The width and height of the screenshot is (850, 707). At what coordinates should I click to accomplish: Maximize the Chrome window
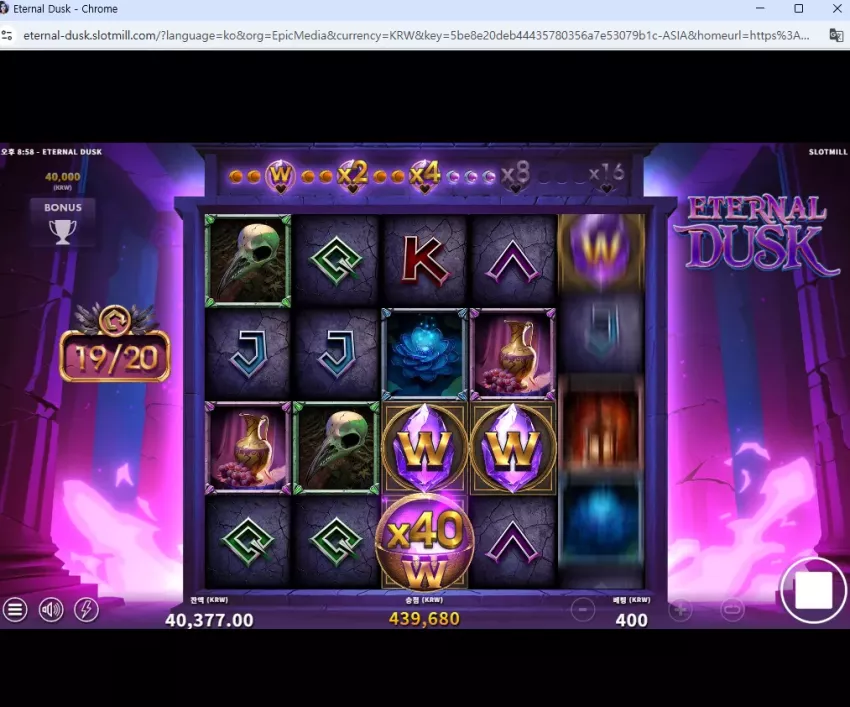[x=799, y=9]
